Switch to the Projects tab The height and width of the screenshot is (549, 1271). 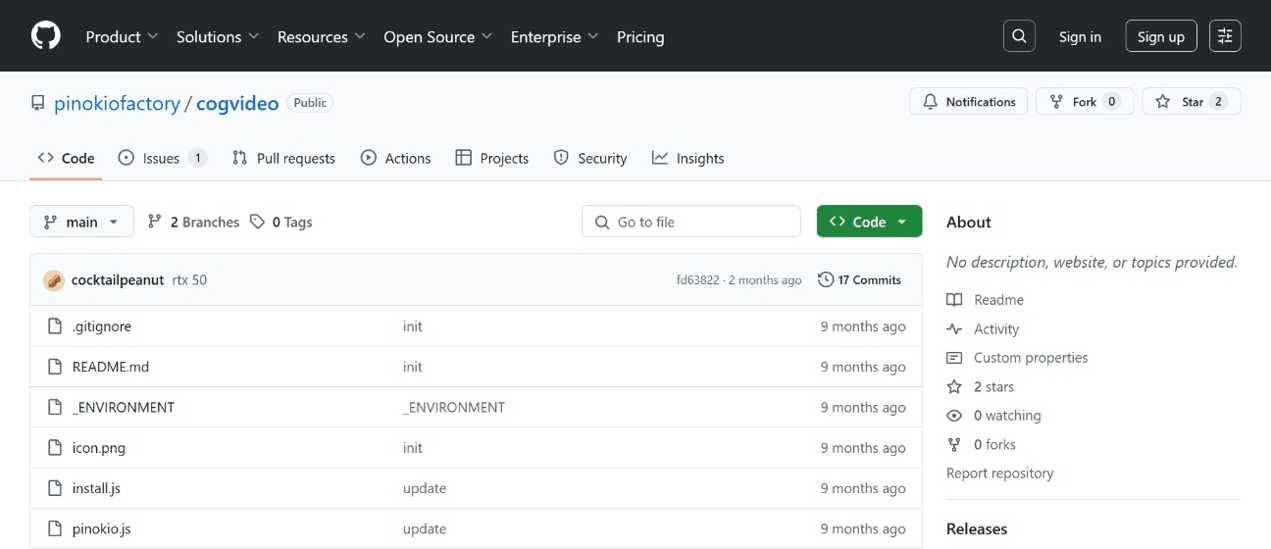[x=492, y=158]
